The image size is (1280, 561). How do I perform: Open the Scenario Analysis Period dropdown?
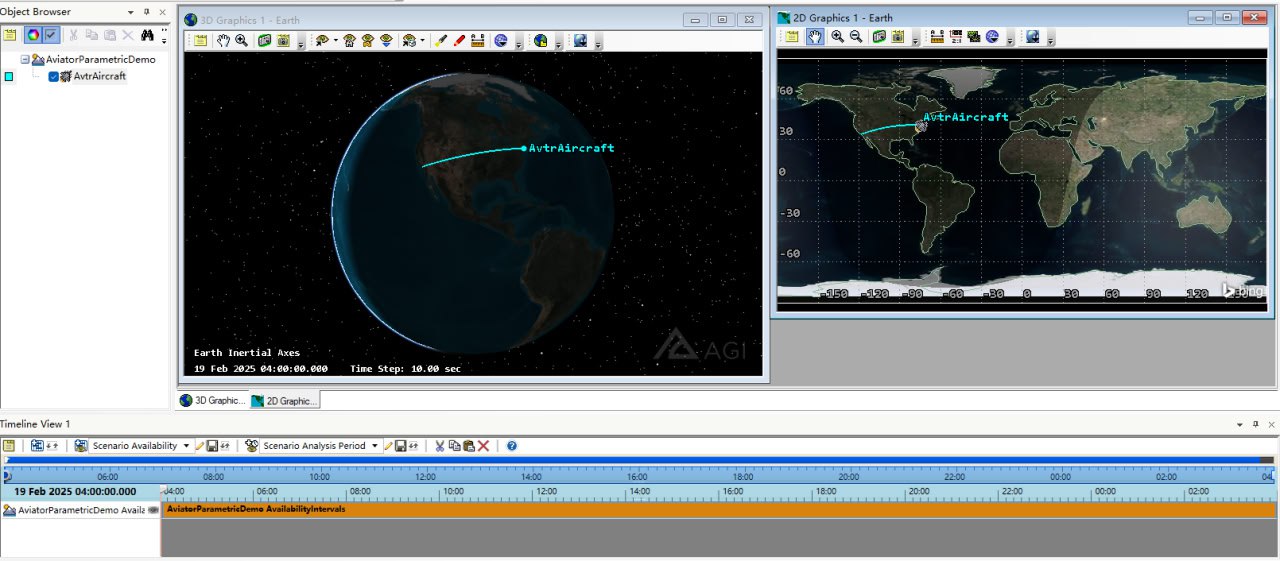point(375,446)
